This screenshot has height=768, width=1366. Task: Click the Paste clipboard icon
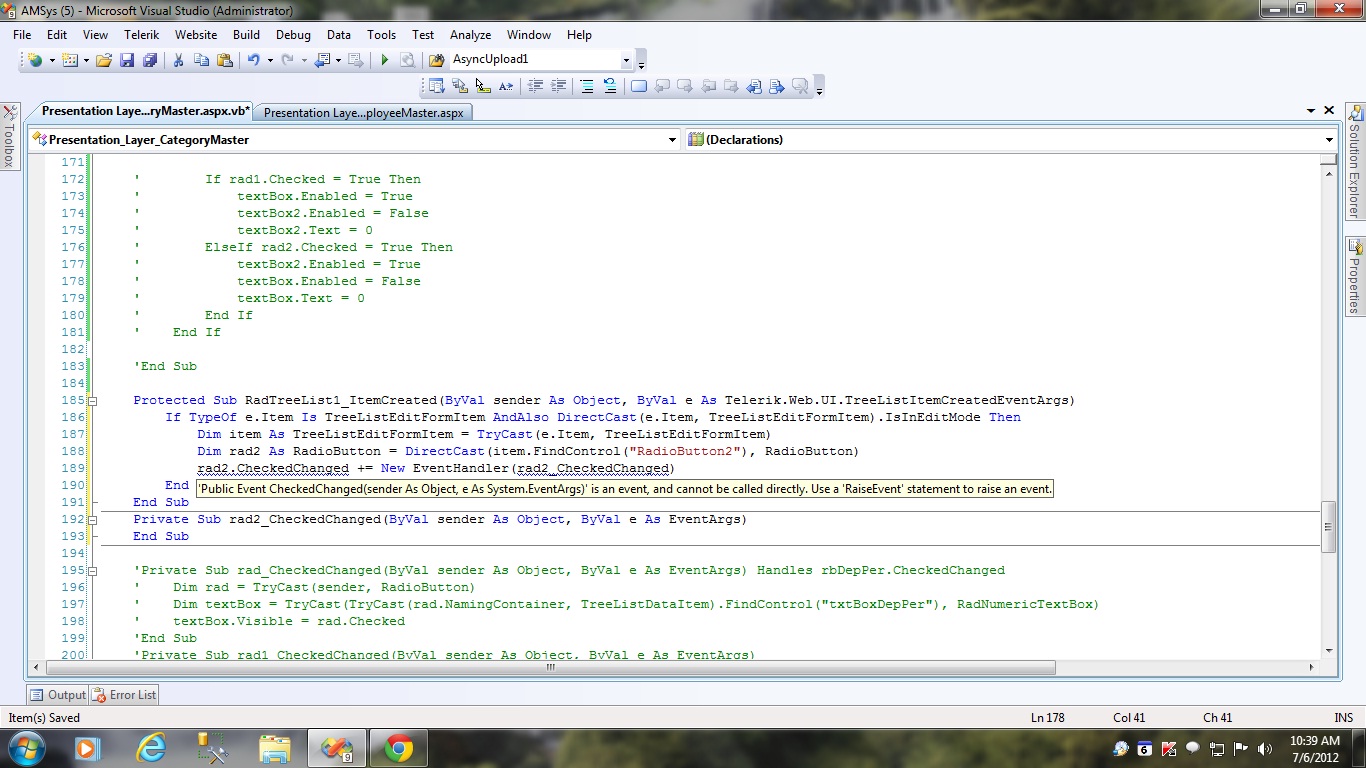[225, 60]
